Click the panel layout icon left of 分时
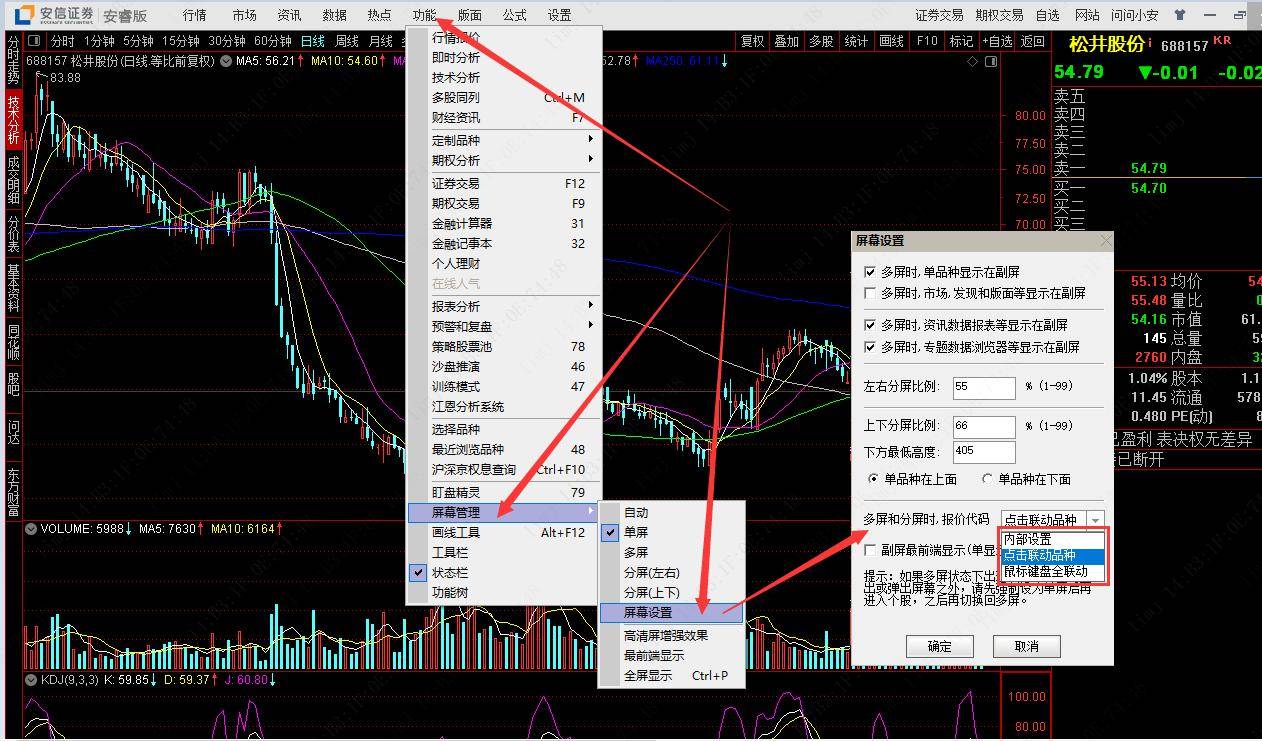 [x=34, y=41]
